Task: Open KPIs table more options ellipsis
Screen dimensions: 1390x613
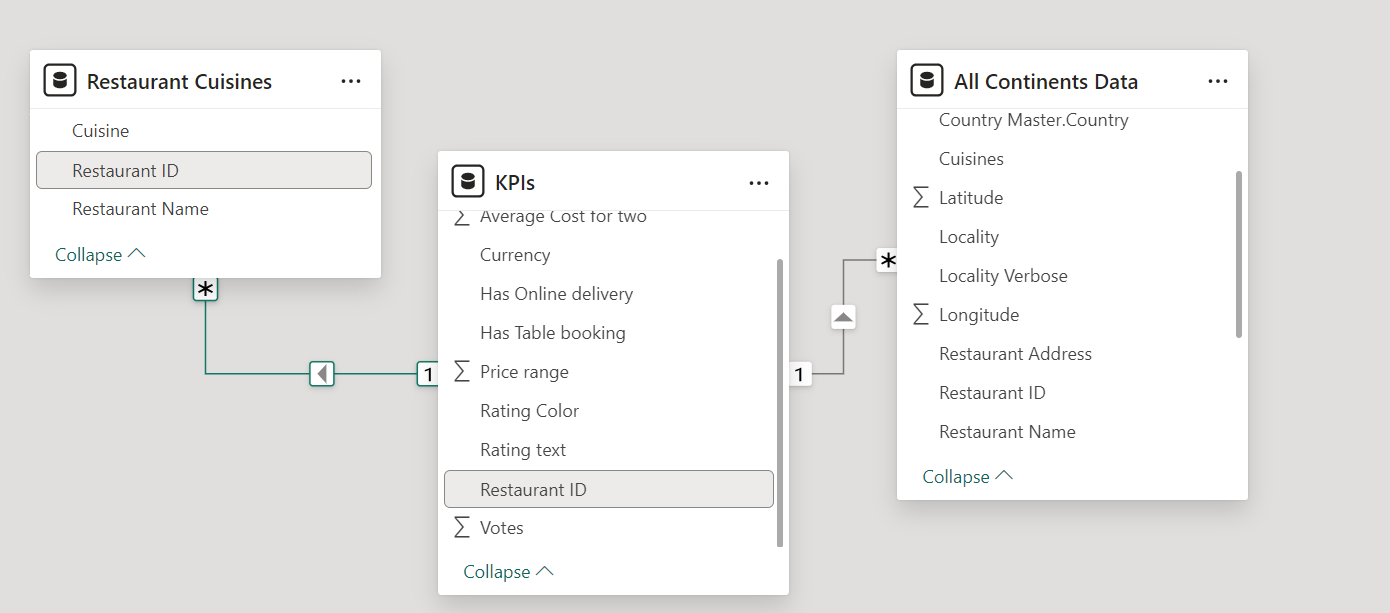Action: [759, 182]
